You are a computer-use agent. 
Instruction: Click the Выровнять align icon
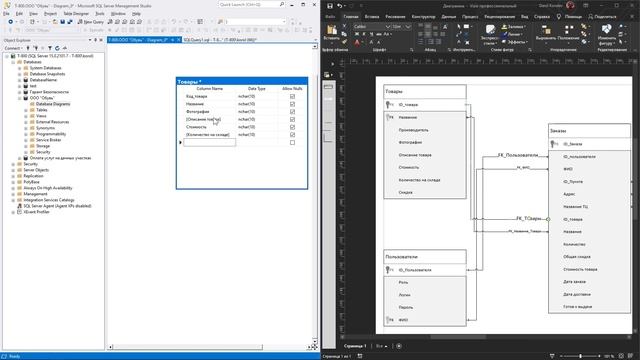click(546, 30)
